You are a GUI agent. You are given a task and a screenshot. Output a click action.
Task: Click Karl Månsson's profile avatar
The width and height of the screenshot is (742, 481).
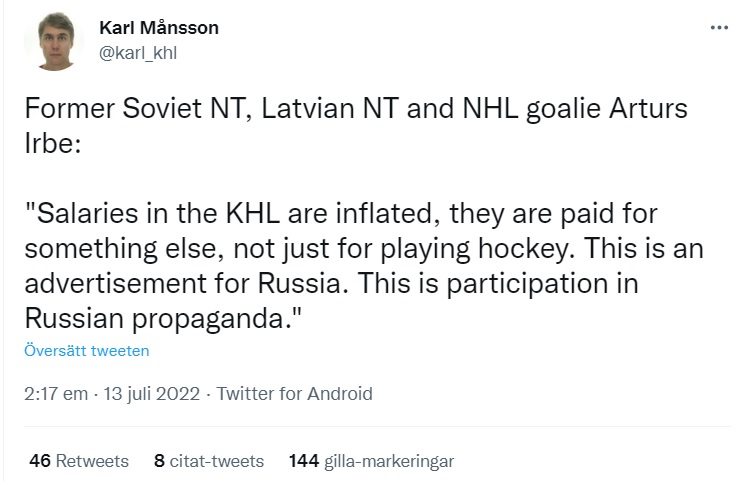[54, 41]
